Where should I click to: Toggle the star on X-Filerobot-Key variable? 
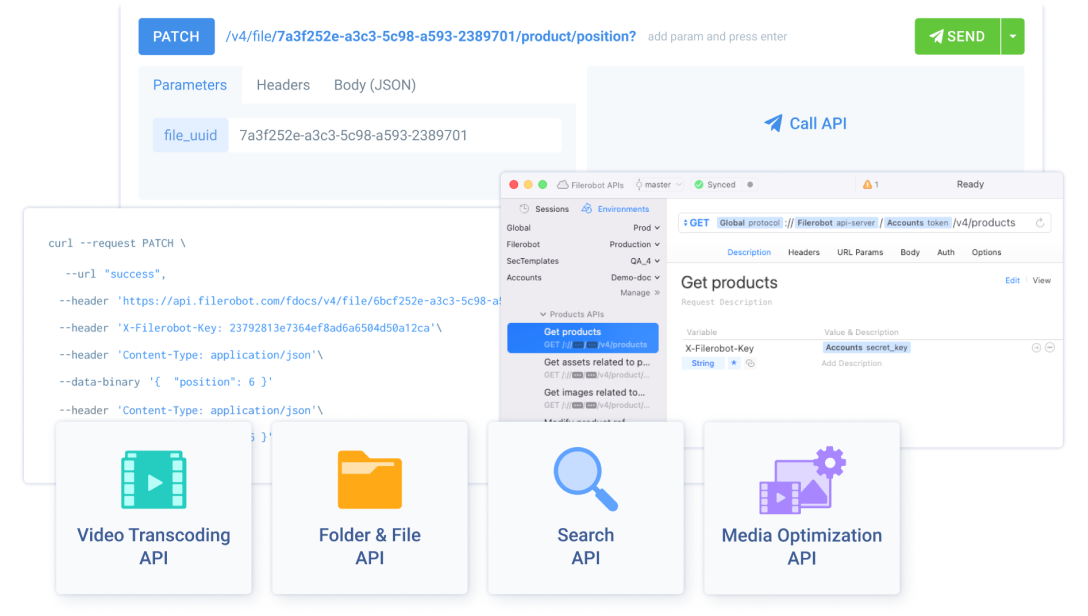(x=733, y=364)
